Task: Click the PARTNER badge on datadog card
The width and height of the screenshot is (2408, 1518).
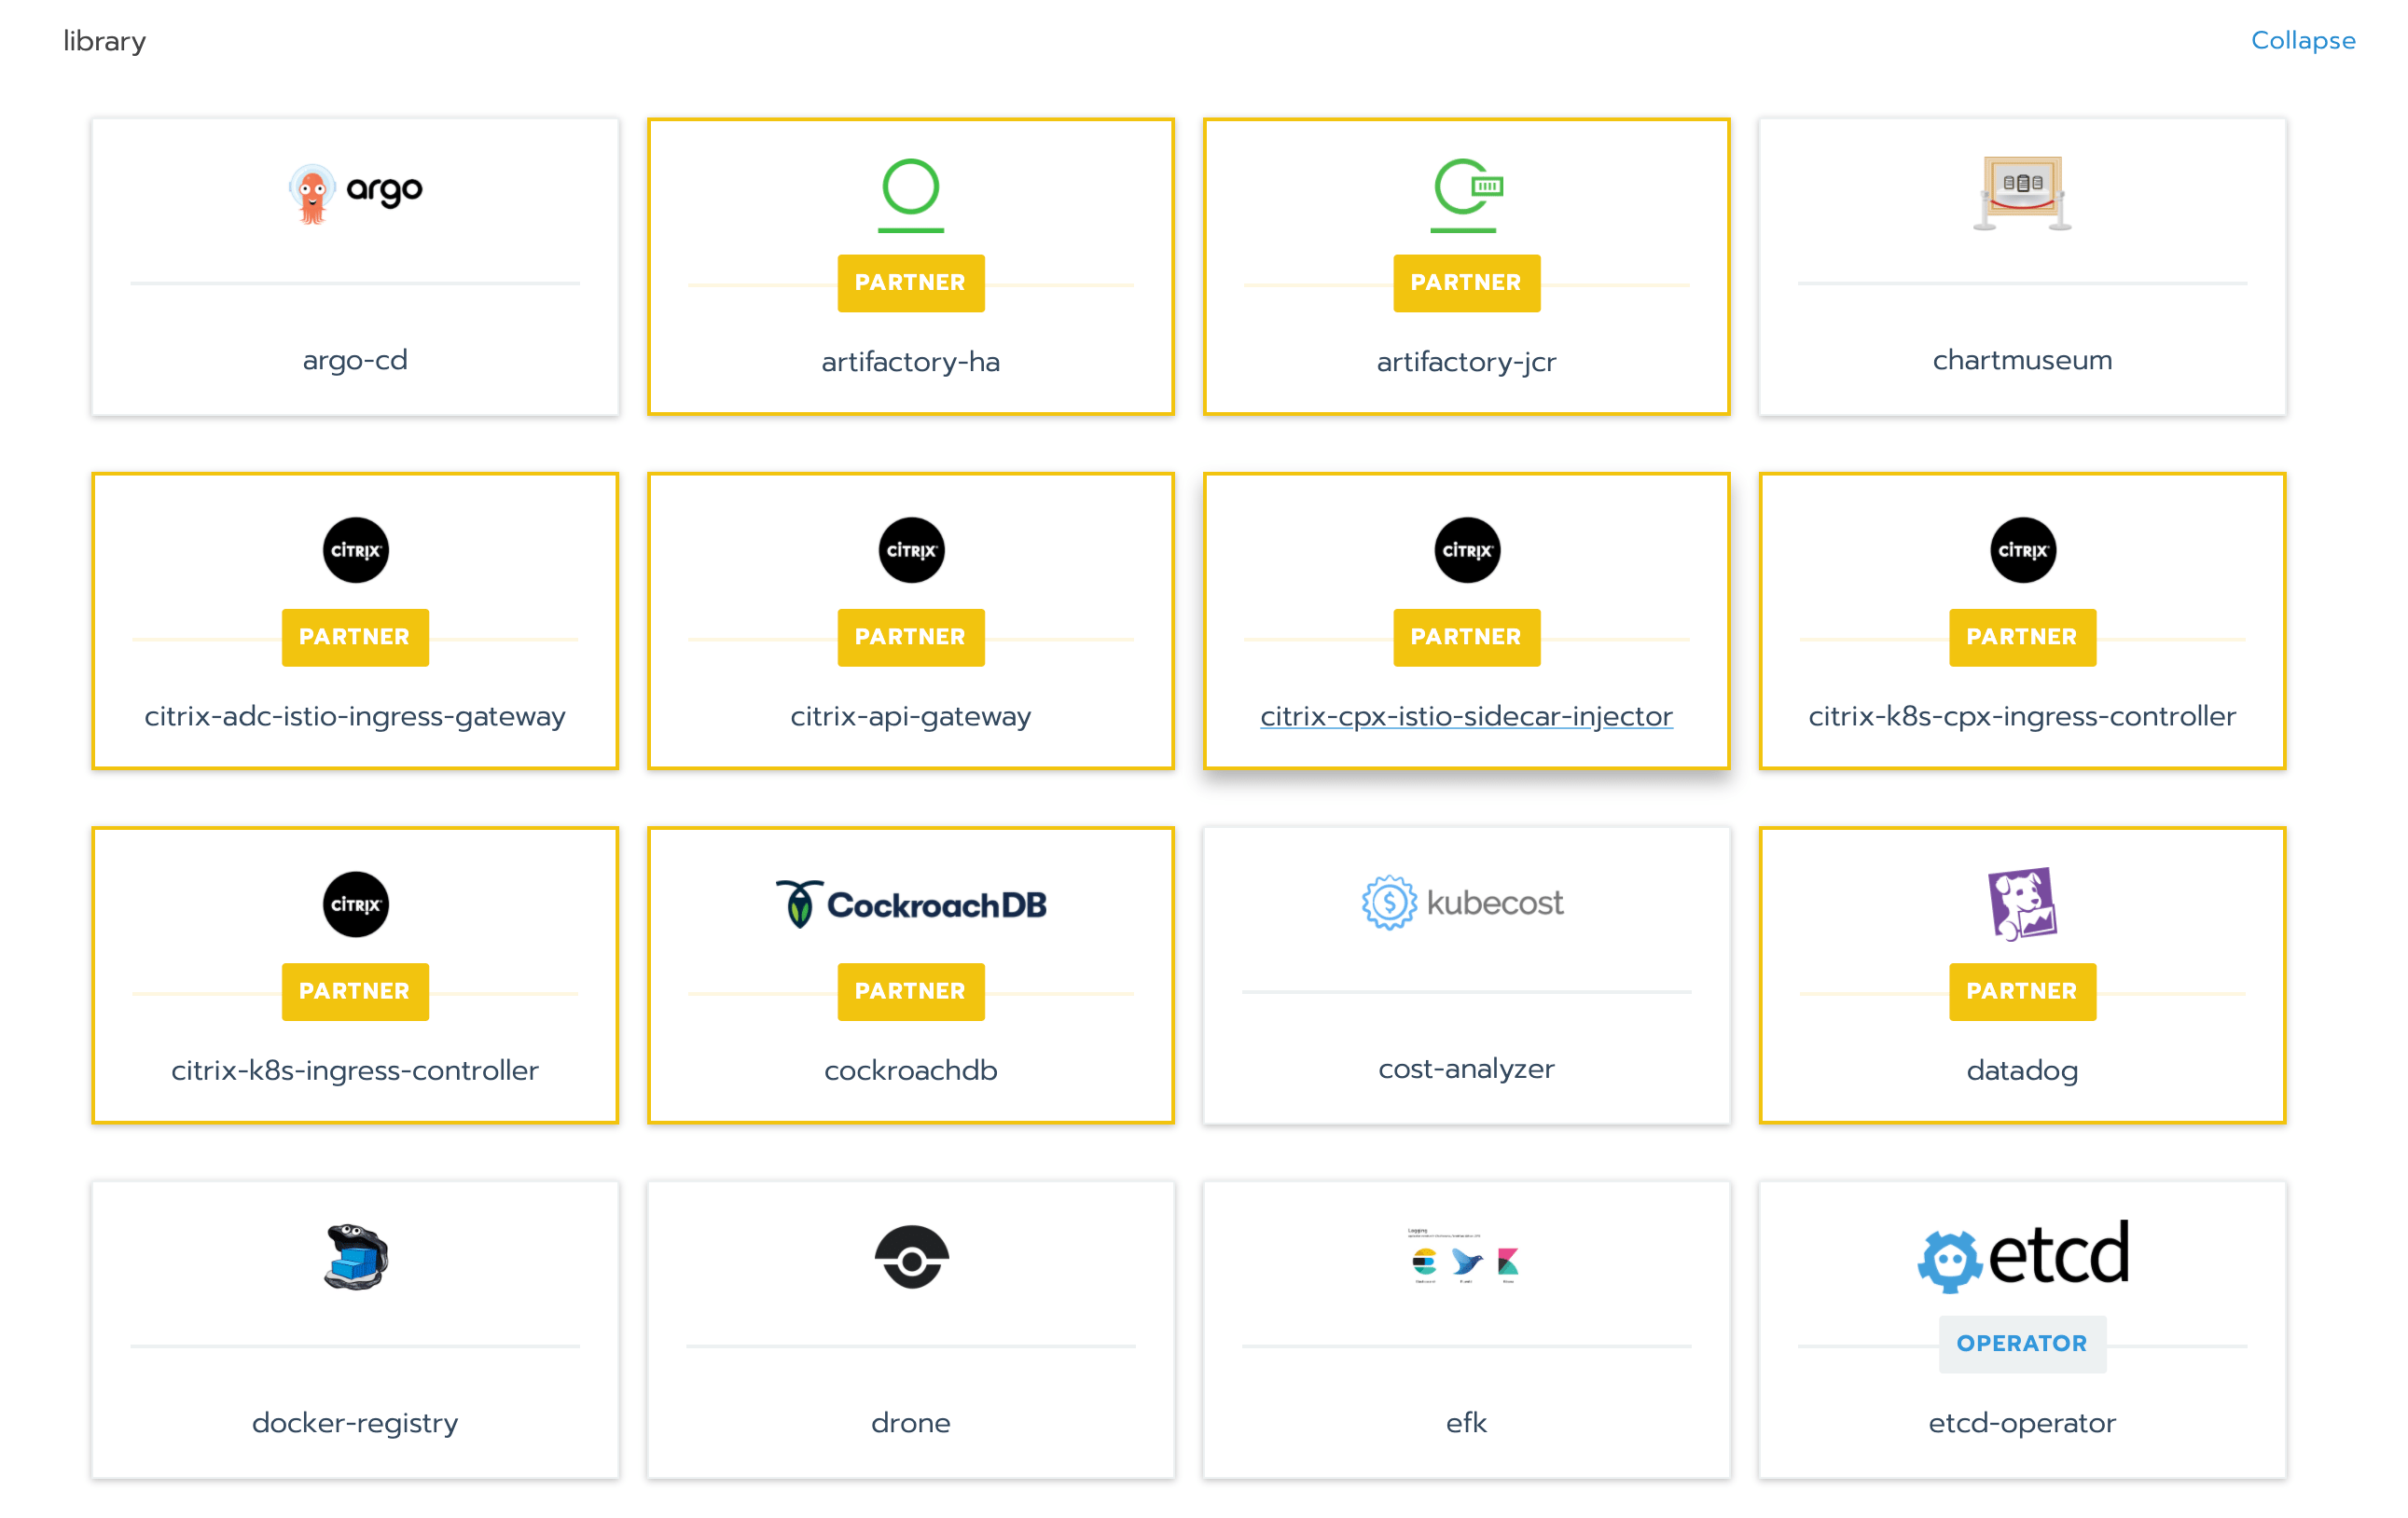Action: tap(2021, 990)
